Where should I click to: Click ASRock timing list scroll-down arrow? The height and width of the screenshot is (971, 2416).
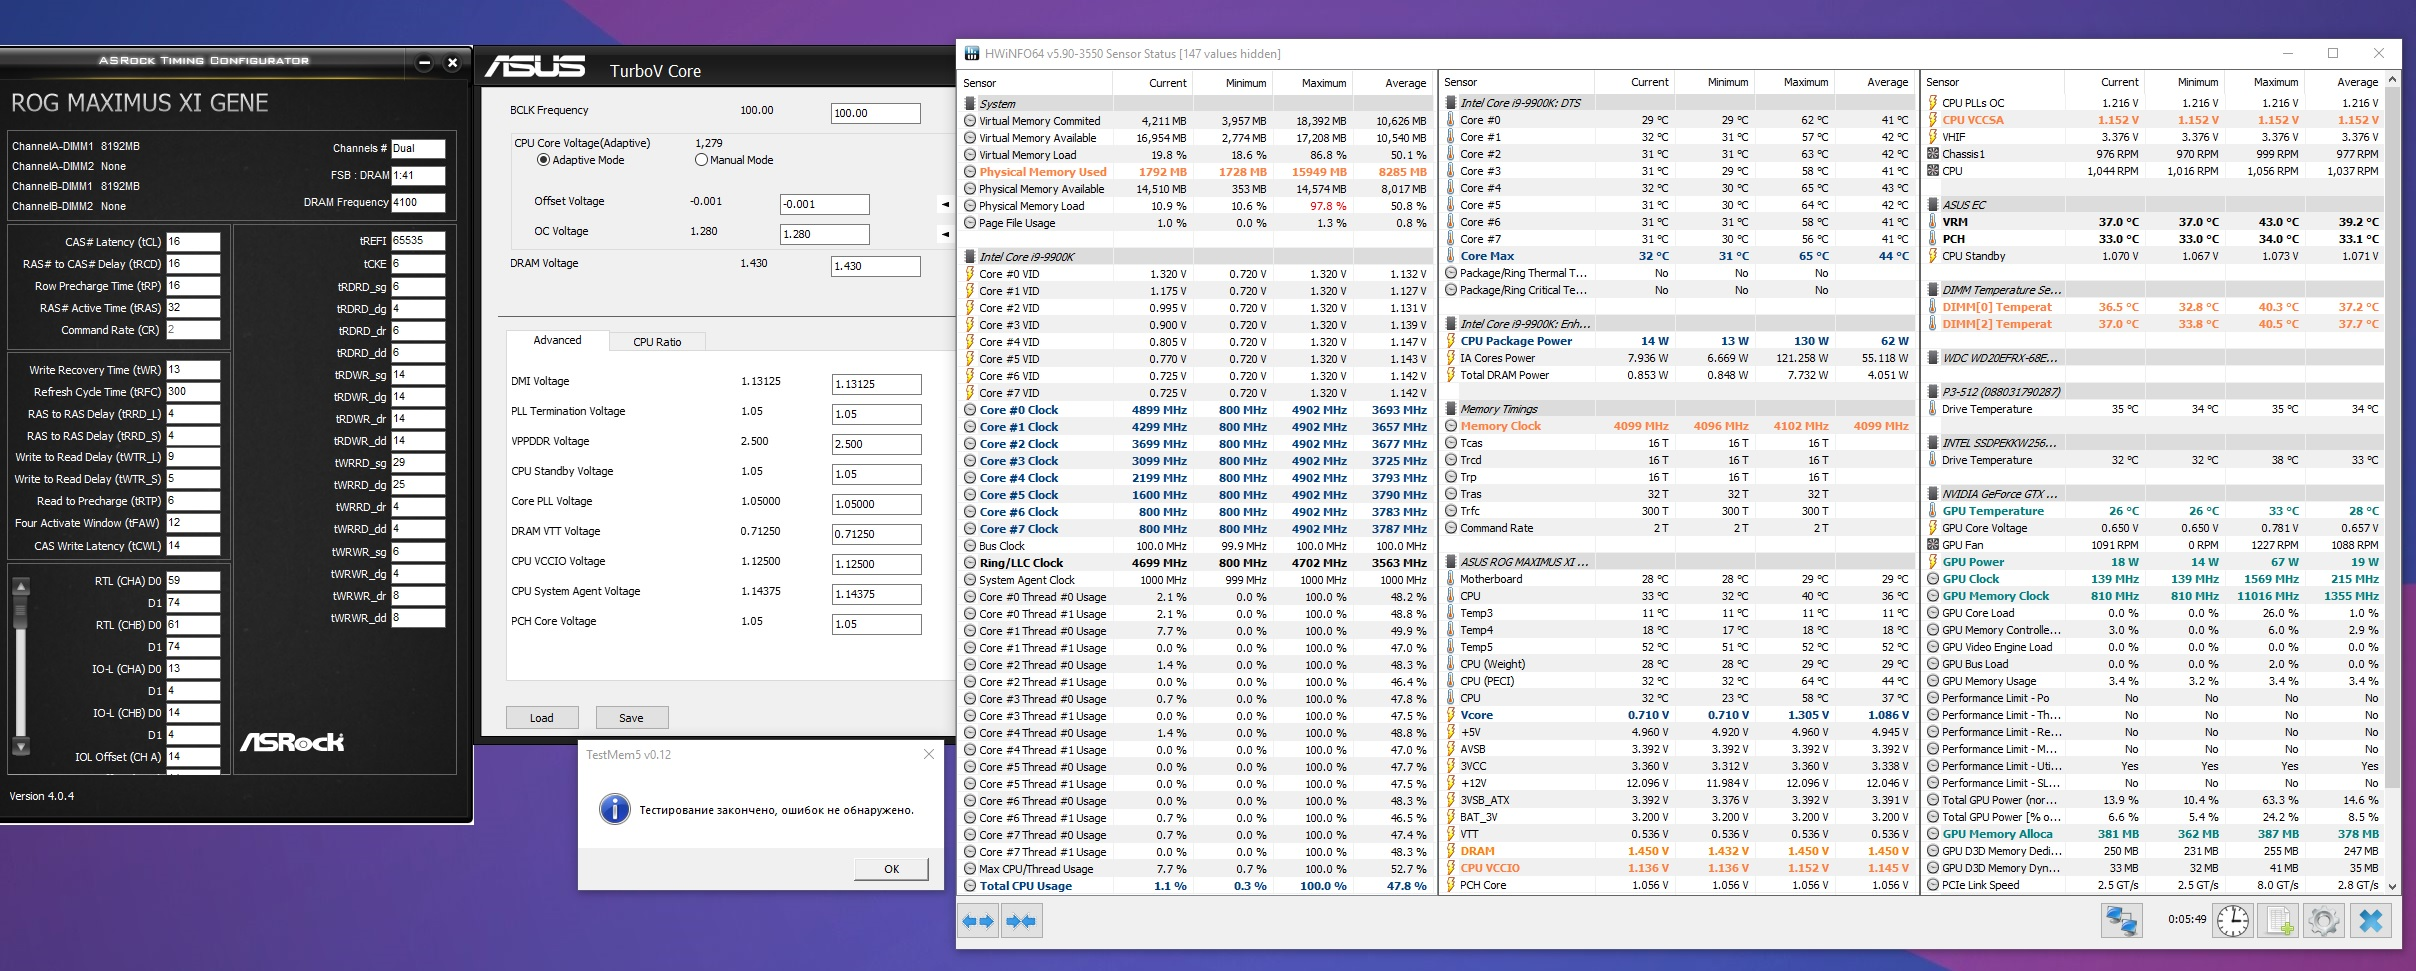pos(20,746)
